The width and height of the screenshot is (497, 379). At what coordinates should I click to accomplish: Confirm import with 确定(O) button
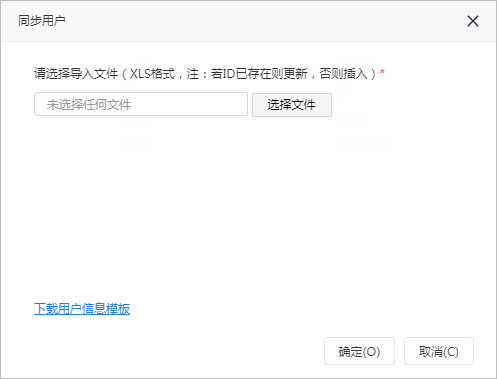pos(359,351)
